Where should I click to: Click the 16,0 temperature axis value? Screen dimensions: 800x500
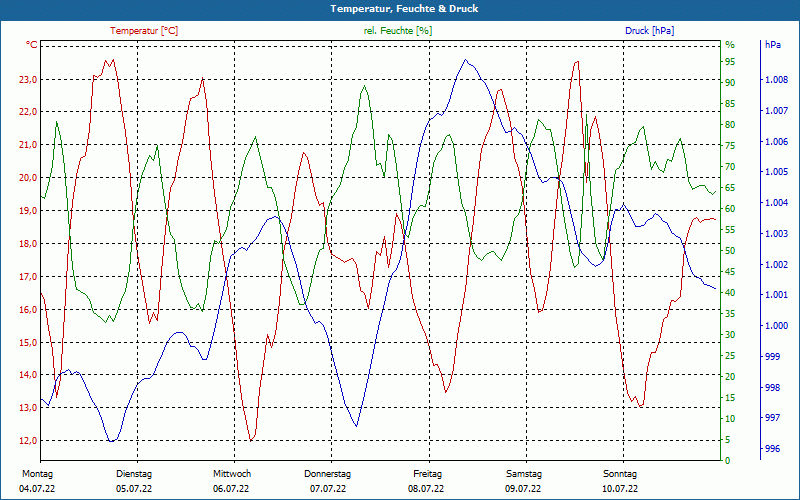pyautogui.click(x=28, y=309)
